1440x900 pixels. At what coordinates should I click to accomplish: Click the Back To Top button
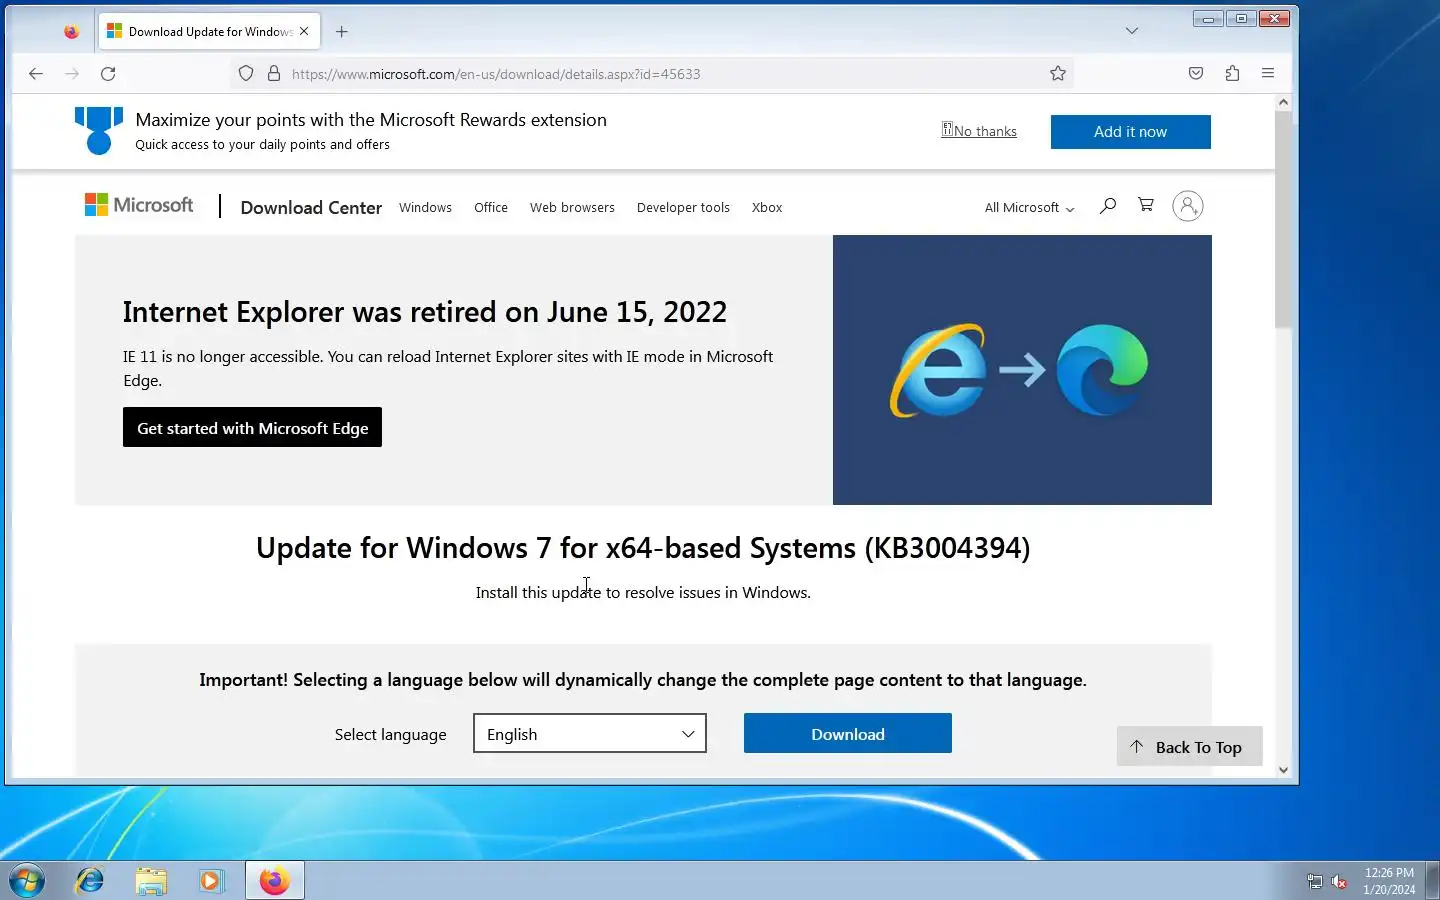click(1189, 747)
